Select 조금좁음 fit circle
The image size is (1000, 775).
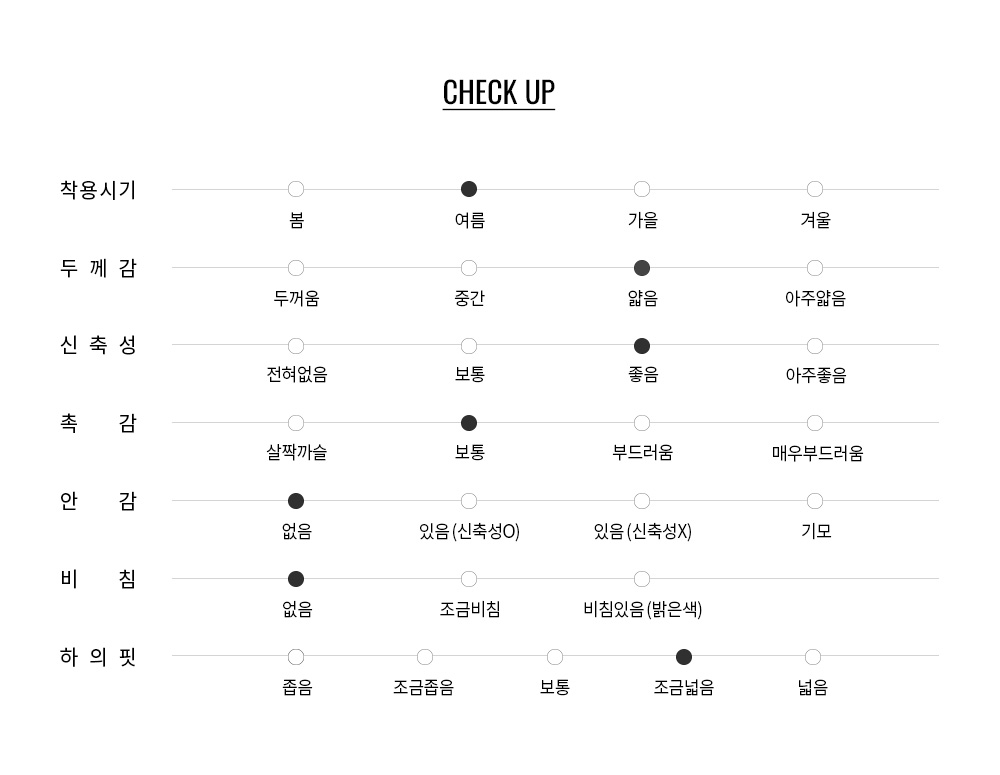(425, 656)
